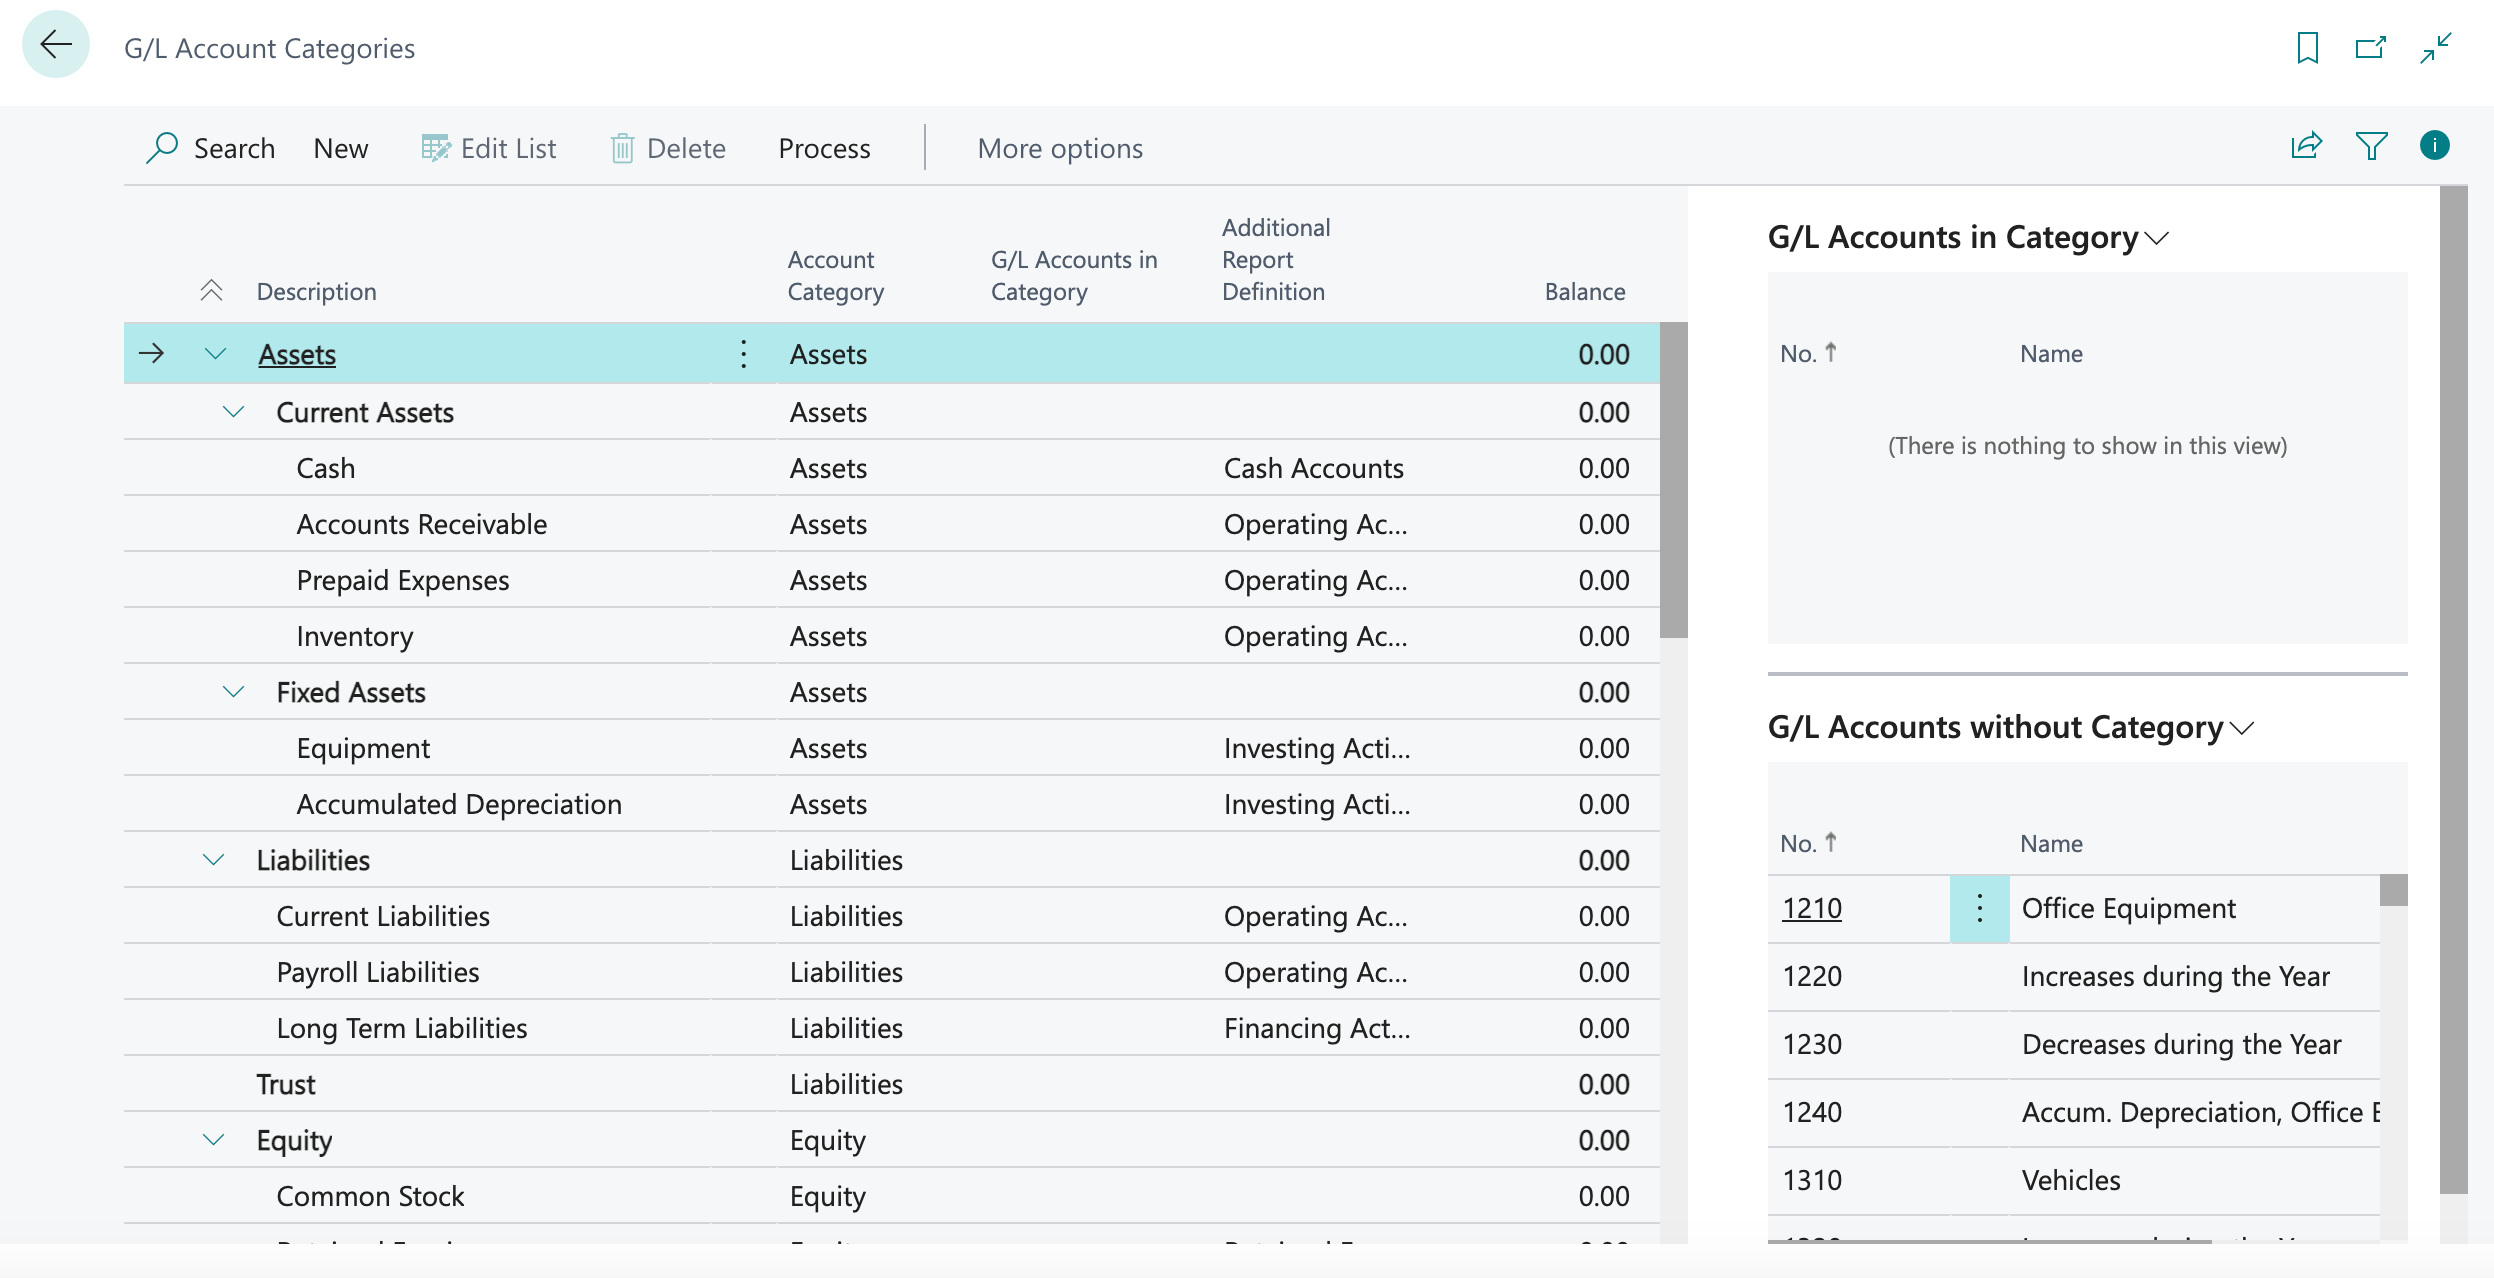Toggle the filter pane funnel icon

pos(2371,146)
